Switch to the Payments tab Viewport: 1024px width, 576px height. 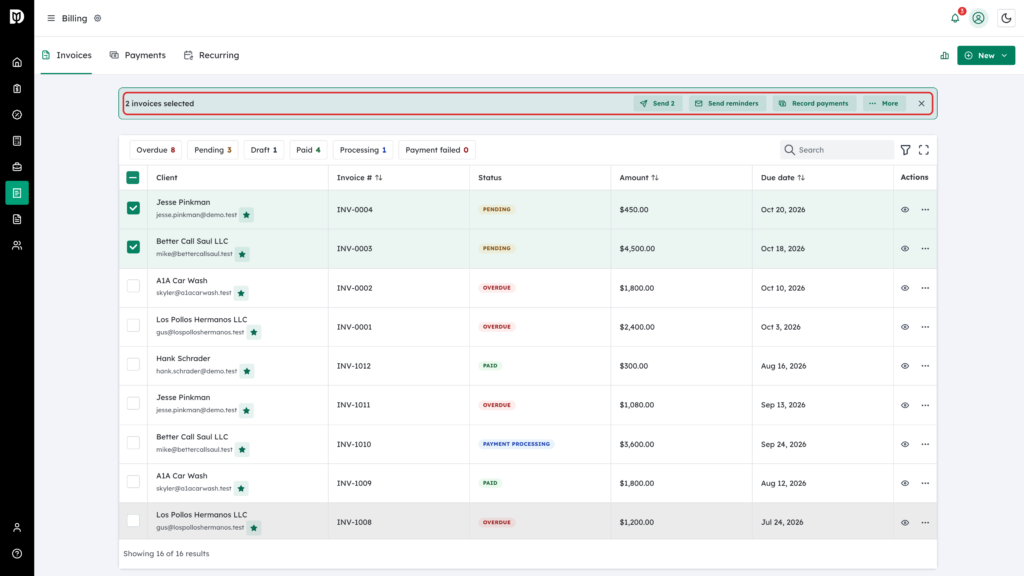[x=138, y=56]
